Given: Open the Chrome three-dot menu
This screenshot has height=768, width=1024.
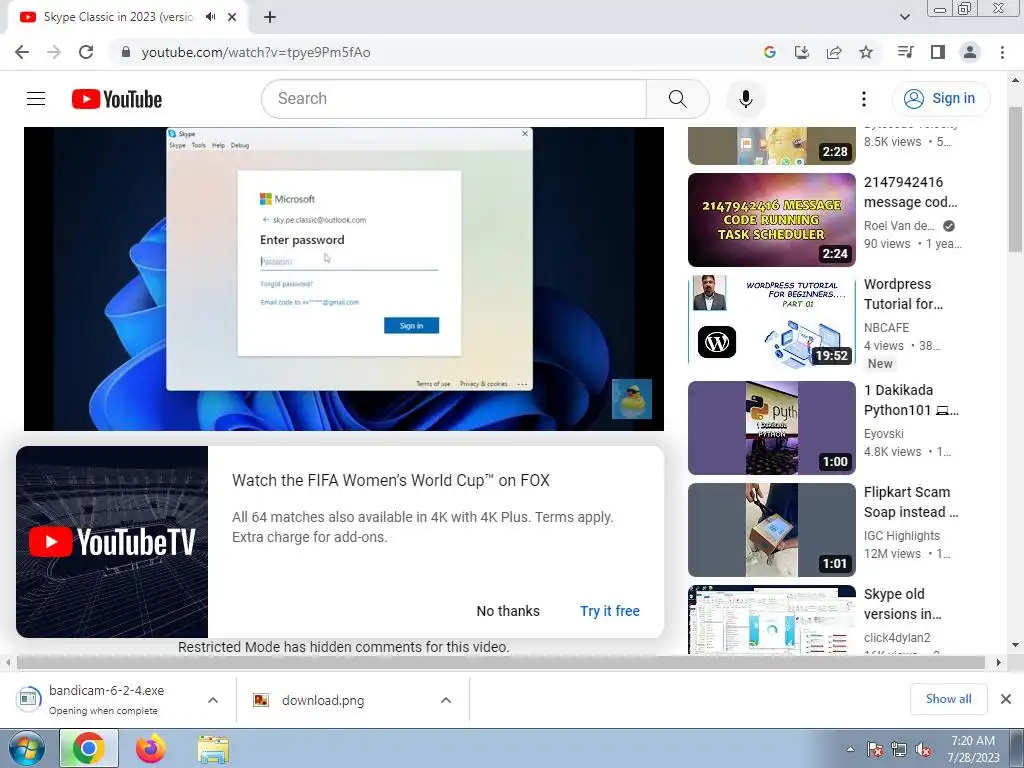Looking at the screenshot, I should 1002,52.
